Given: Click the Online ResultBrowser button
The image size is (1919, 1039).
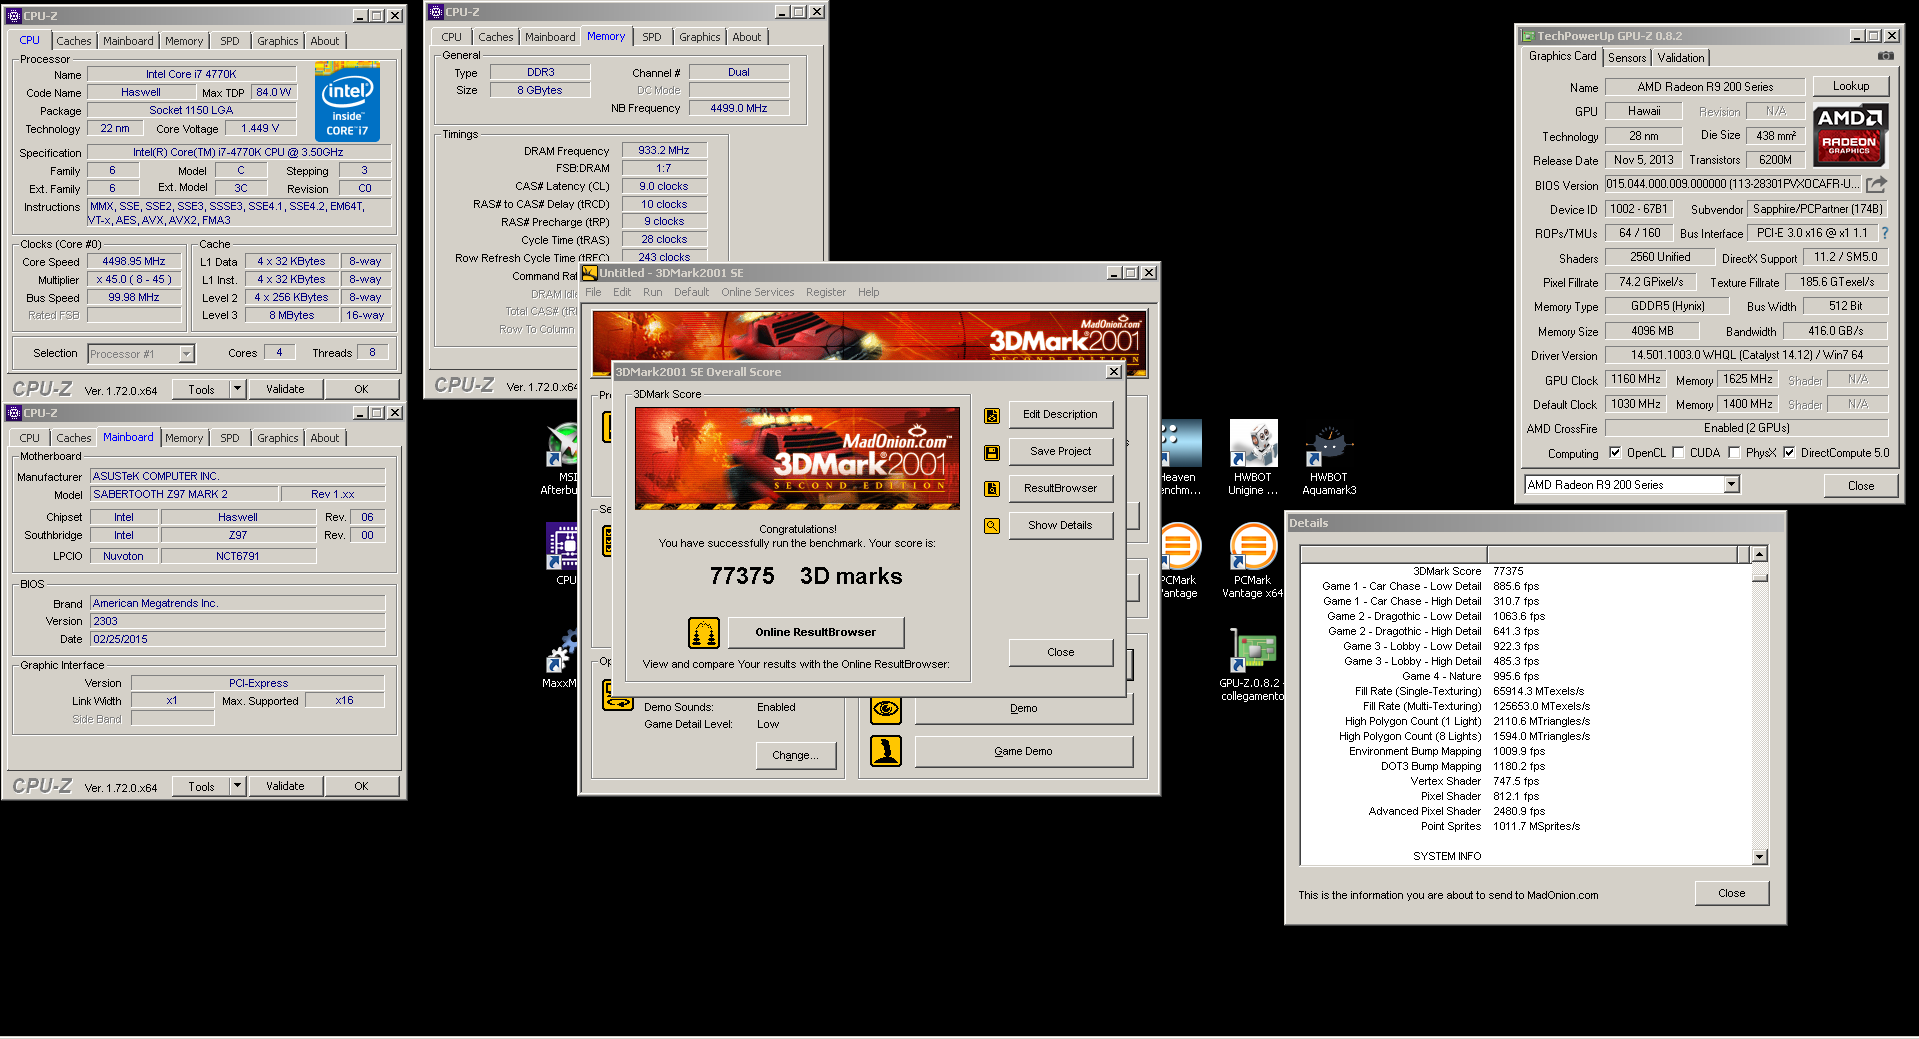Looking at the screenshot, I should 816,632.
